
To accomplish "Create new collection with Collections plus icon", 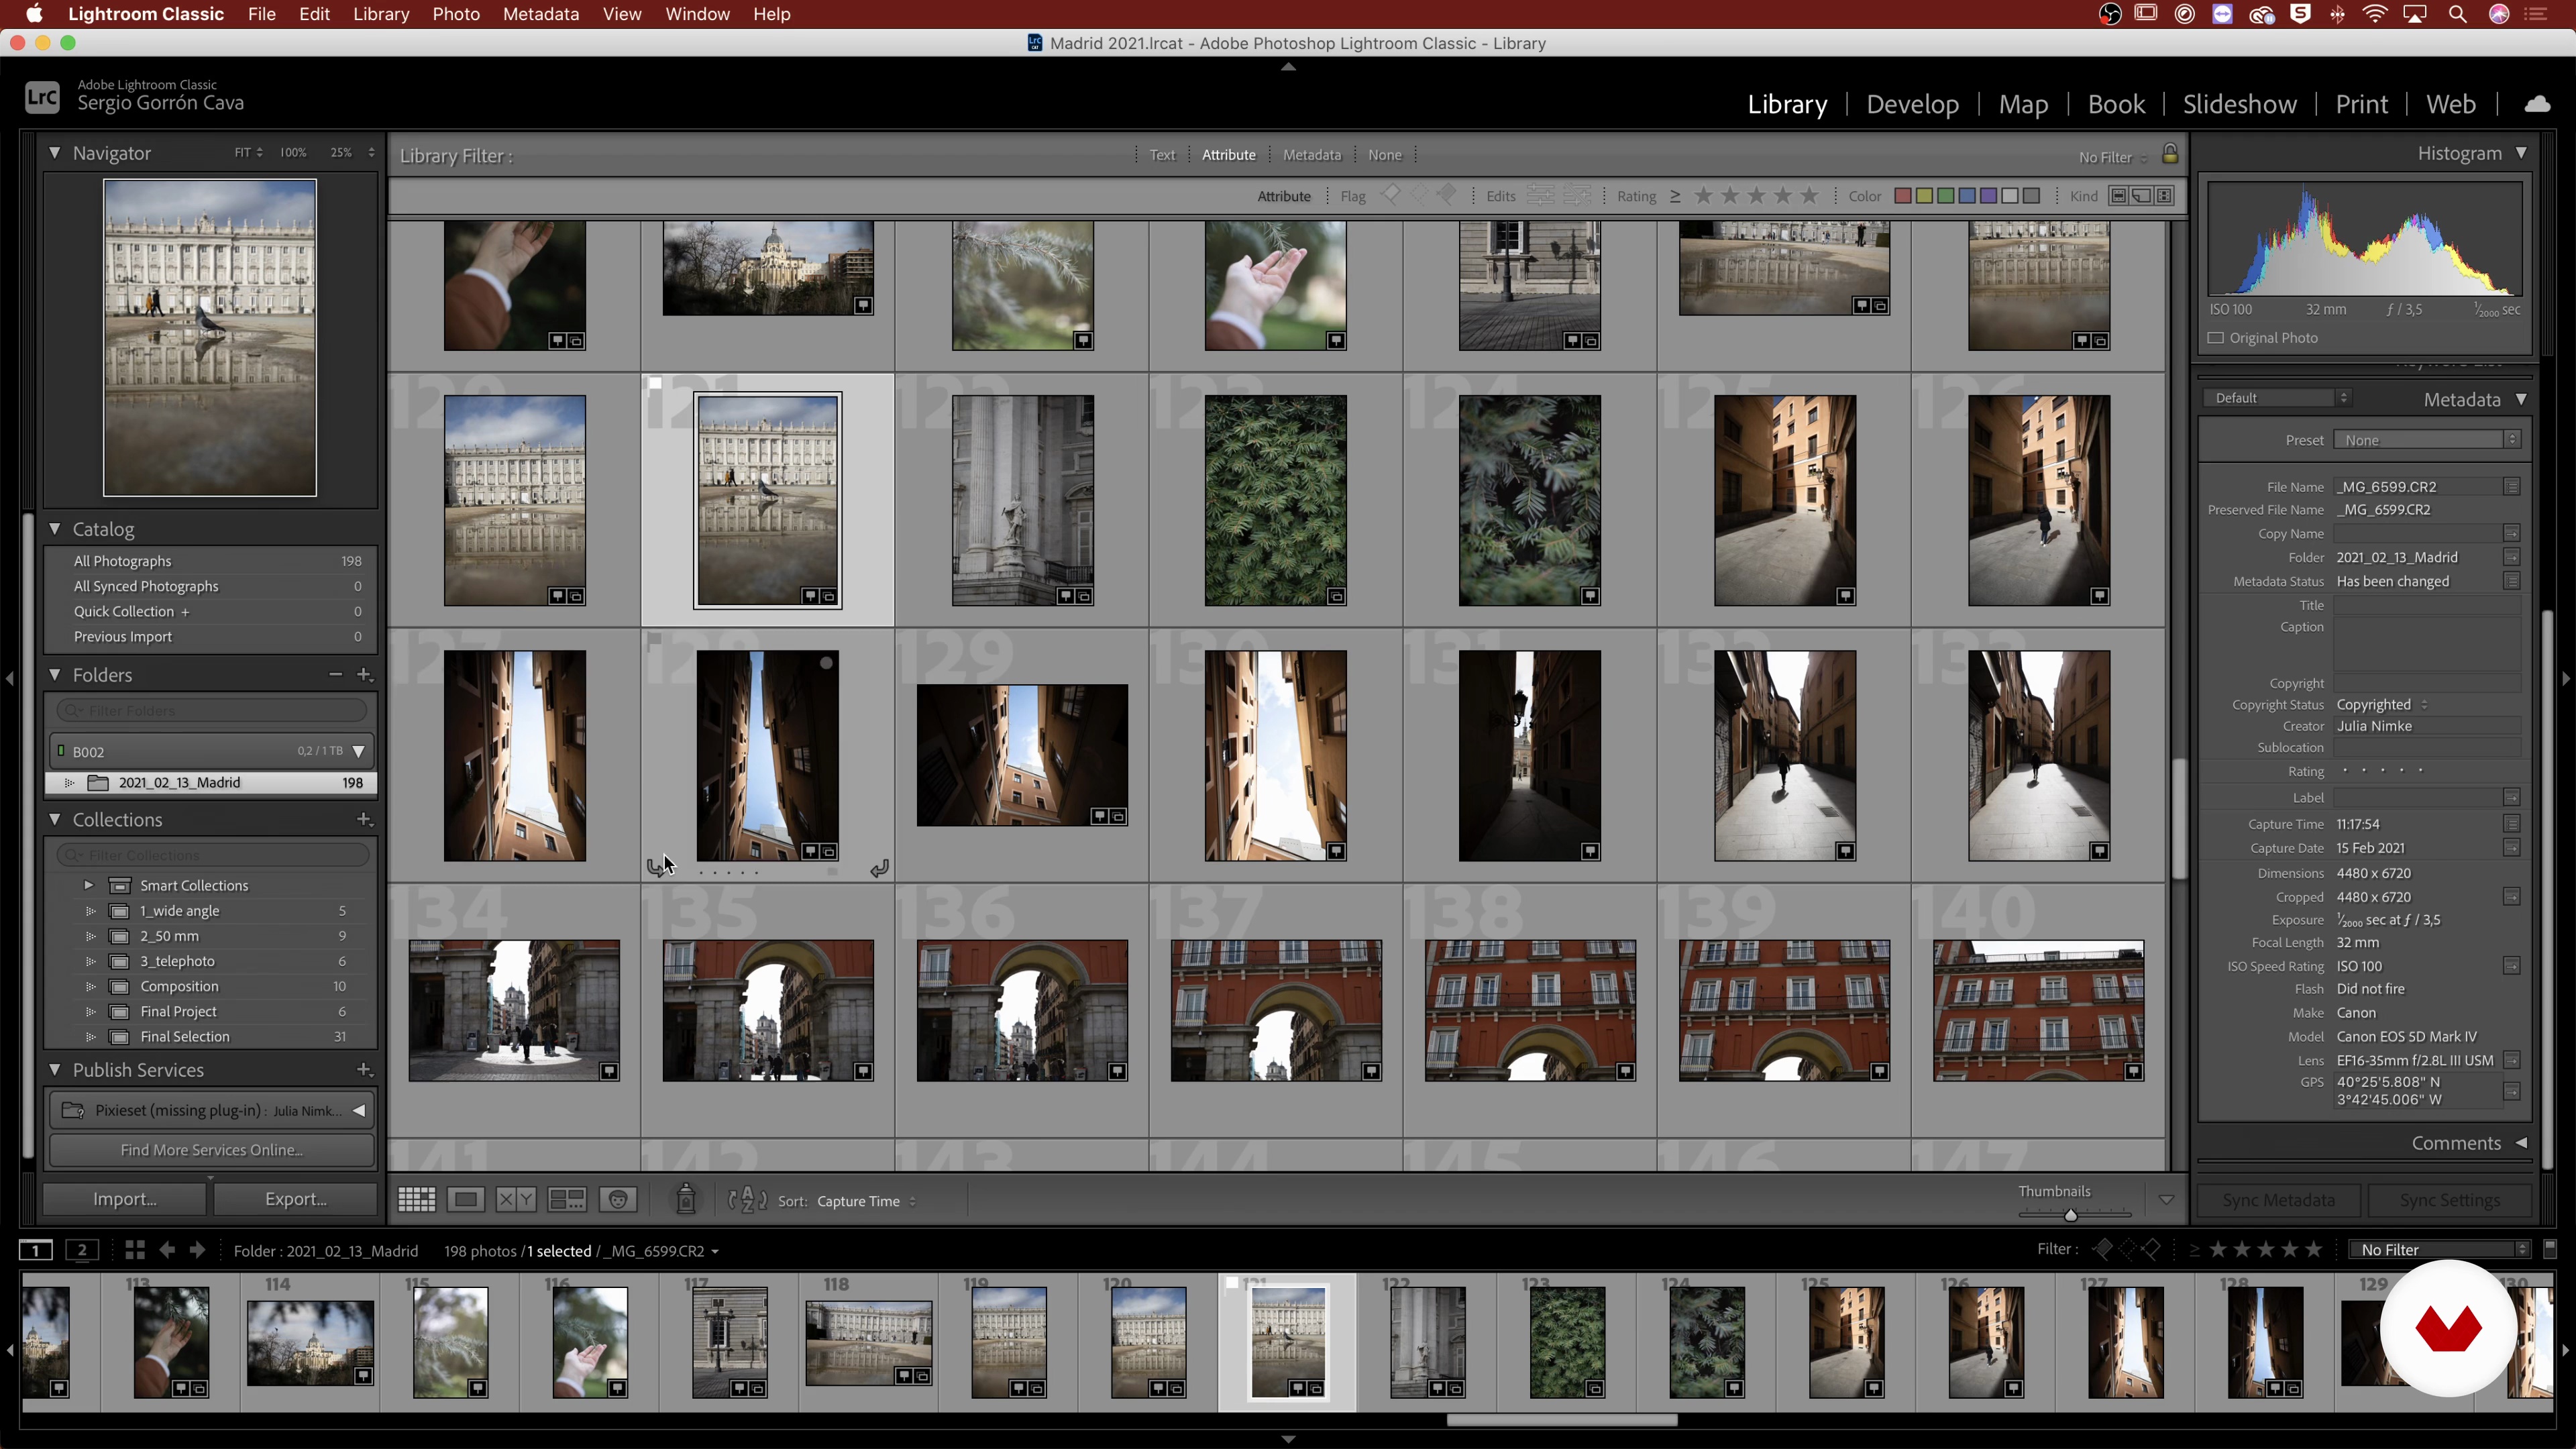I will click(365, 820).
